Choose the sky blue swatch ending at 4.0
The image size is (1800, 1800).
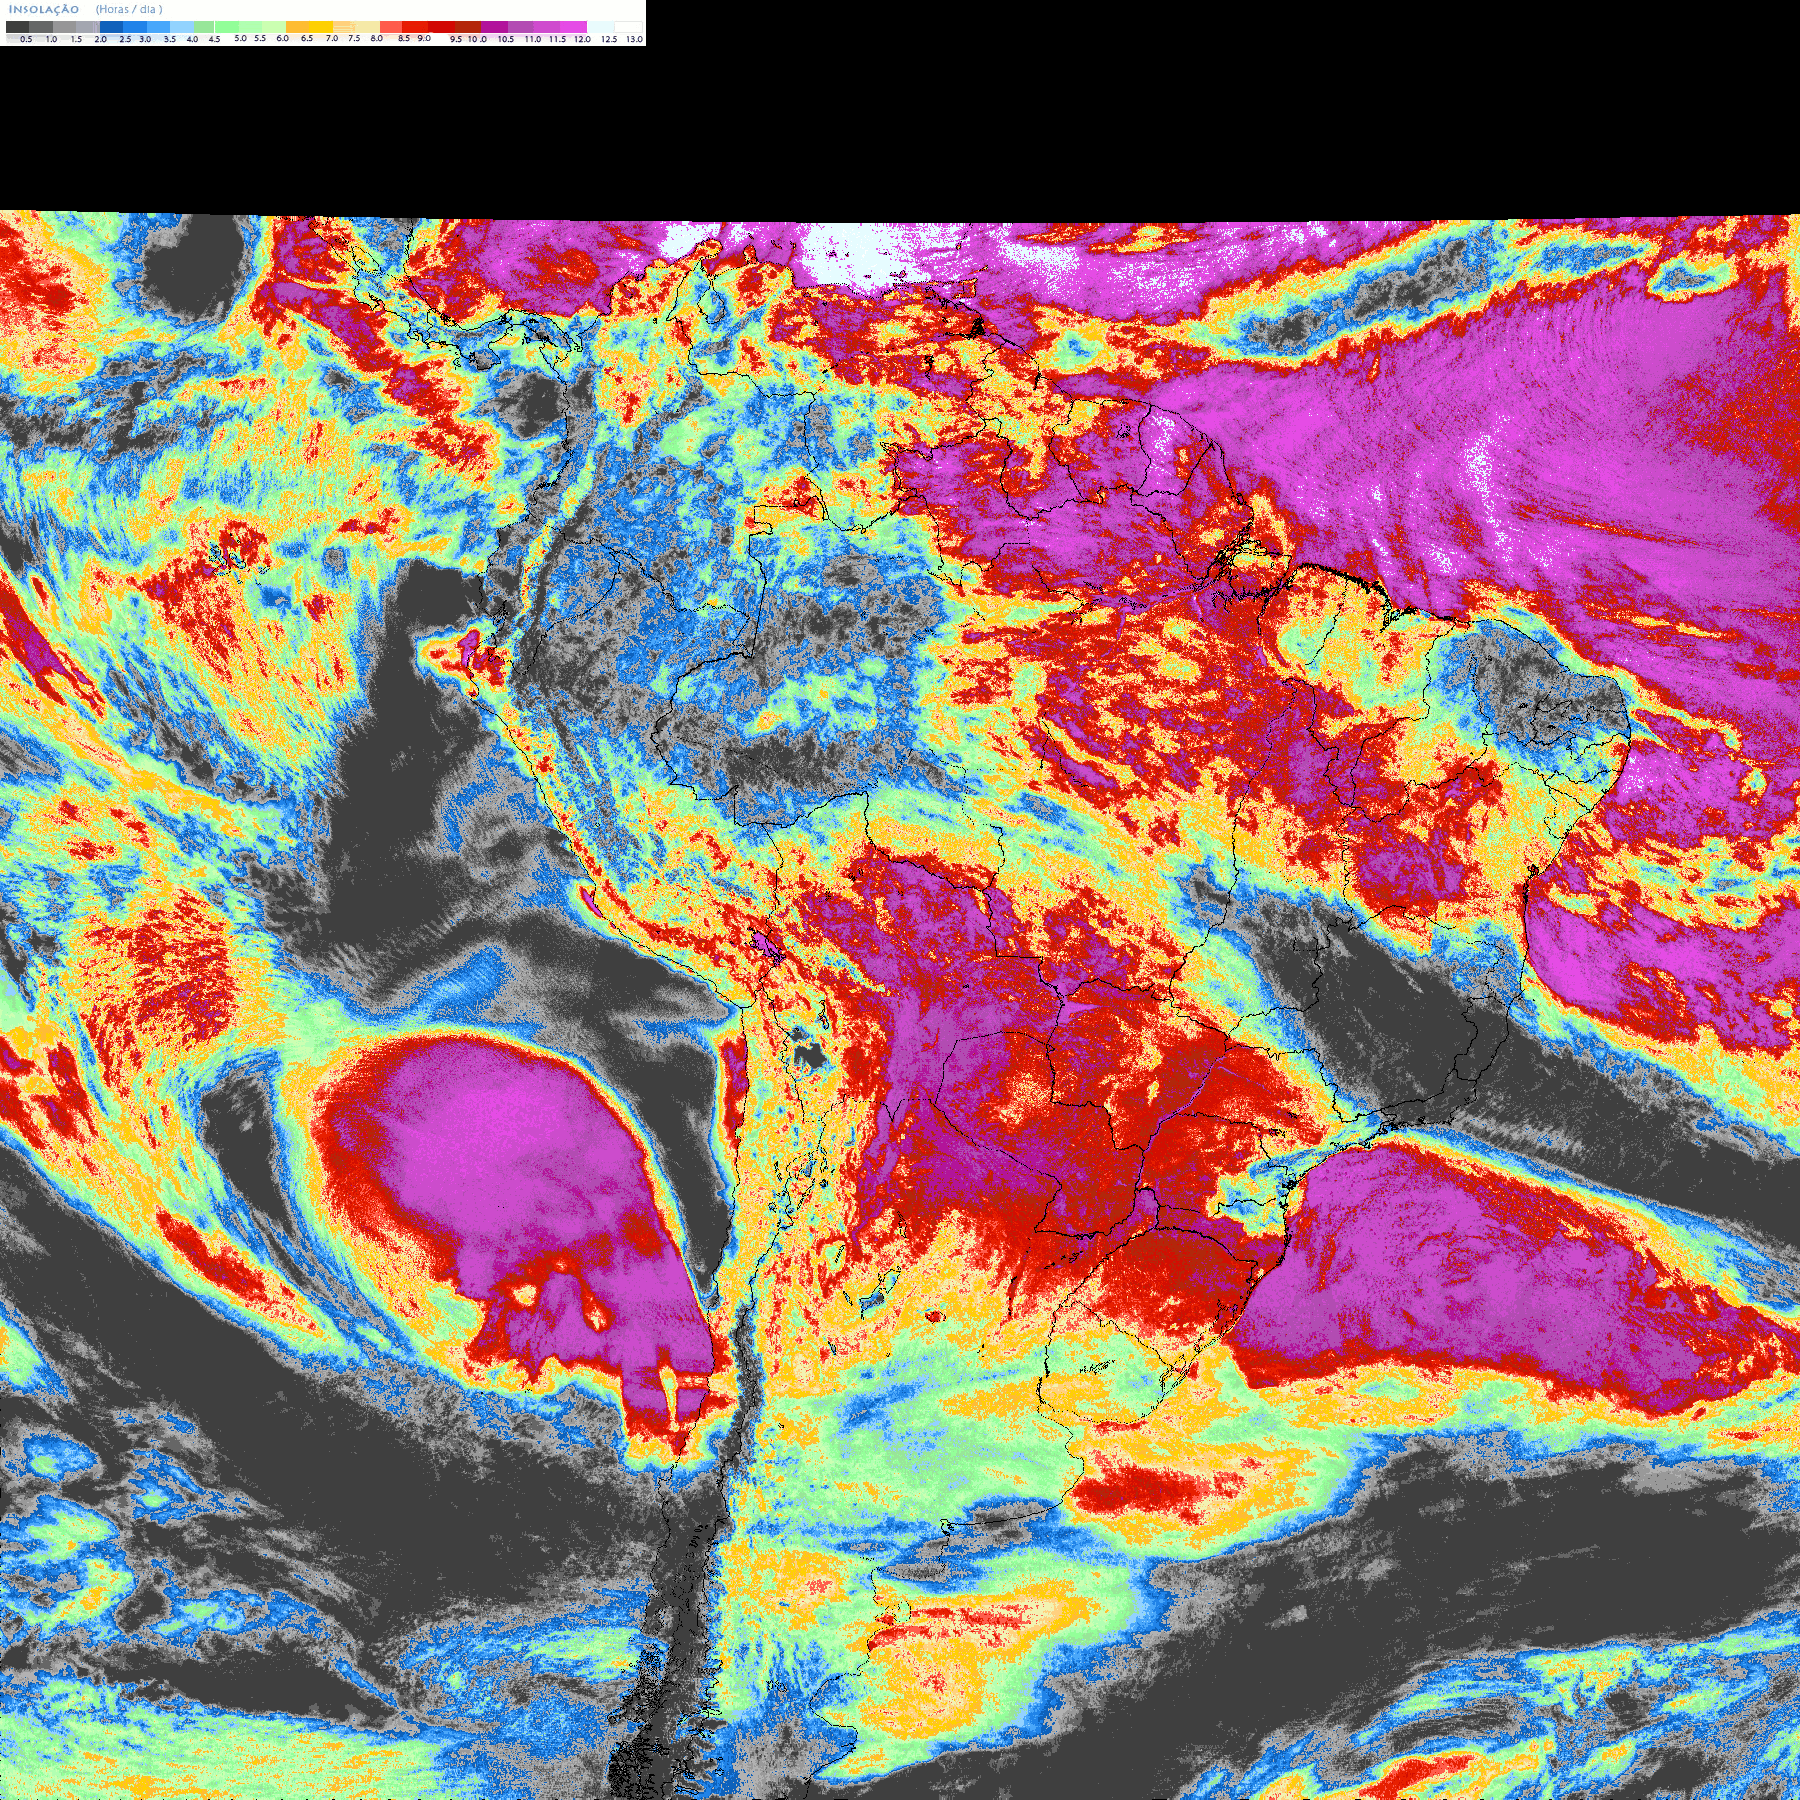tap(182, 27)
